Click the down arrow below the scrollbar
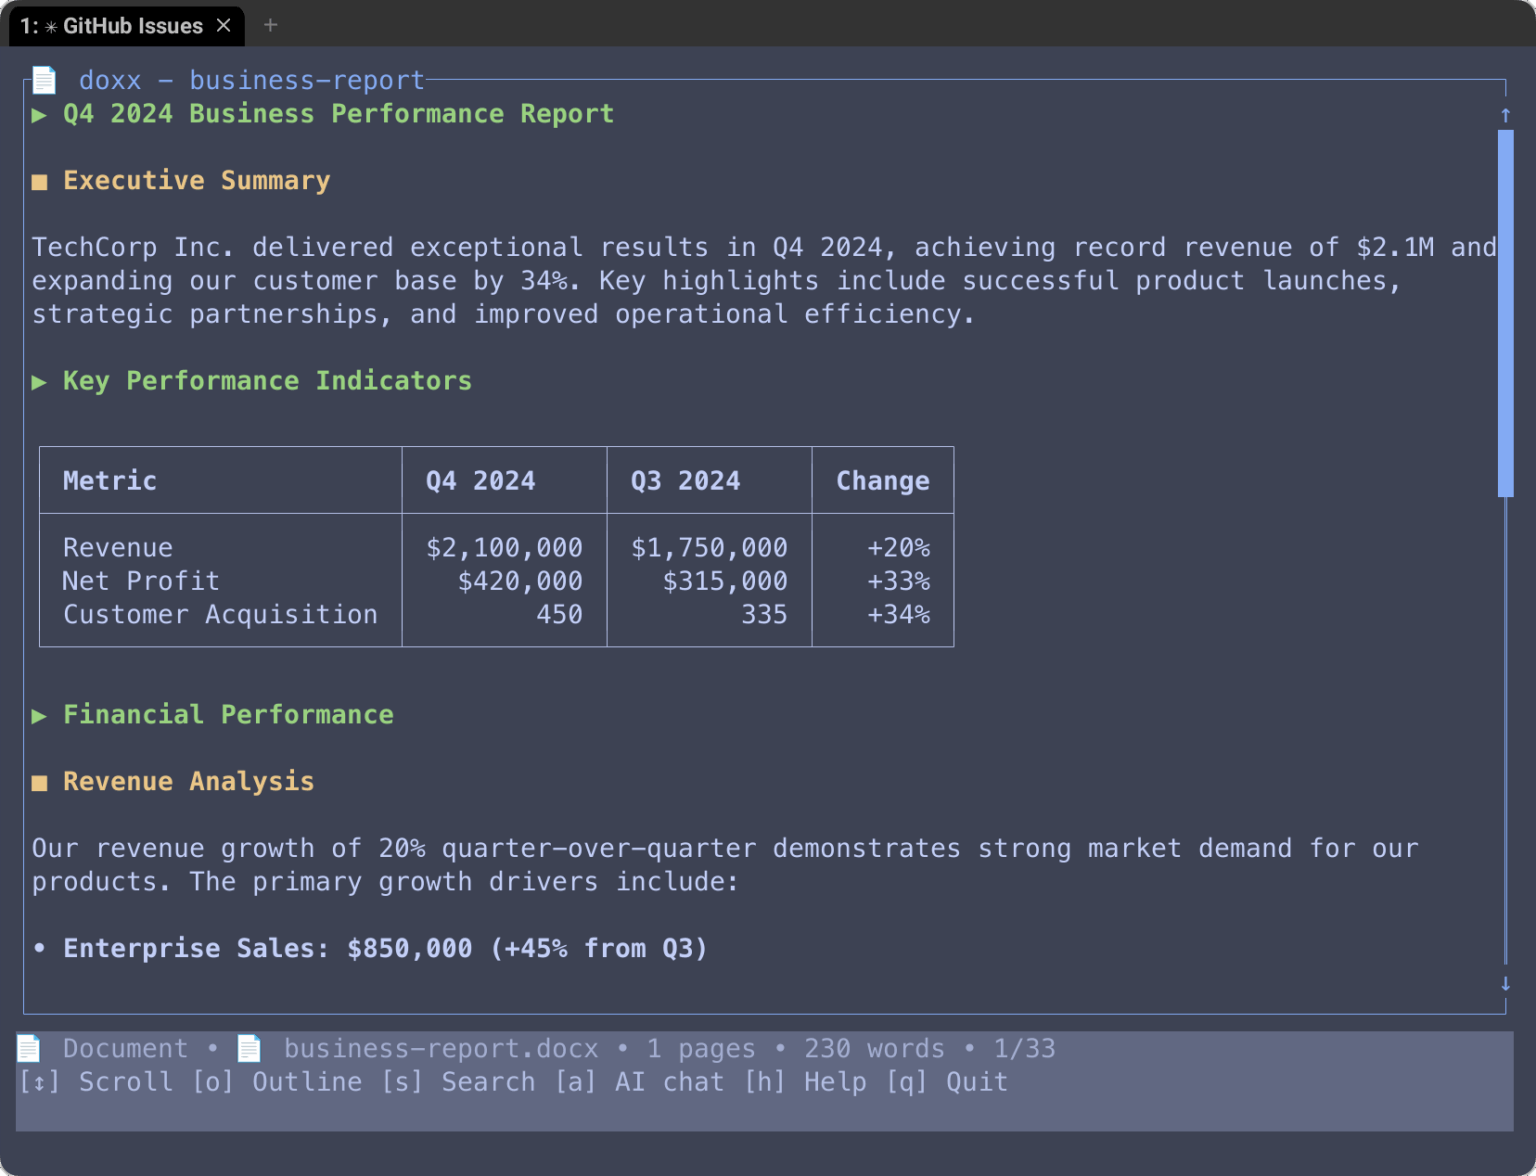 pos(1505,985)
